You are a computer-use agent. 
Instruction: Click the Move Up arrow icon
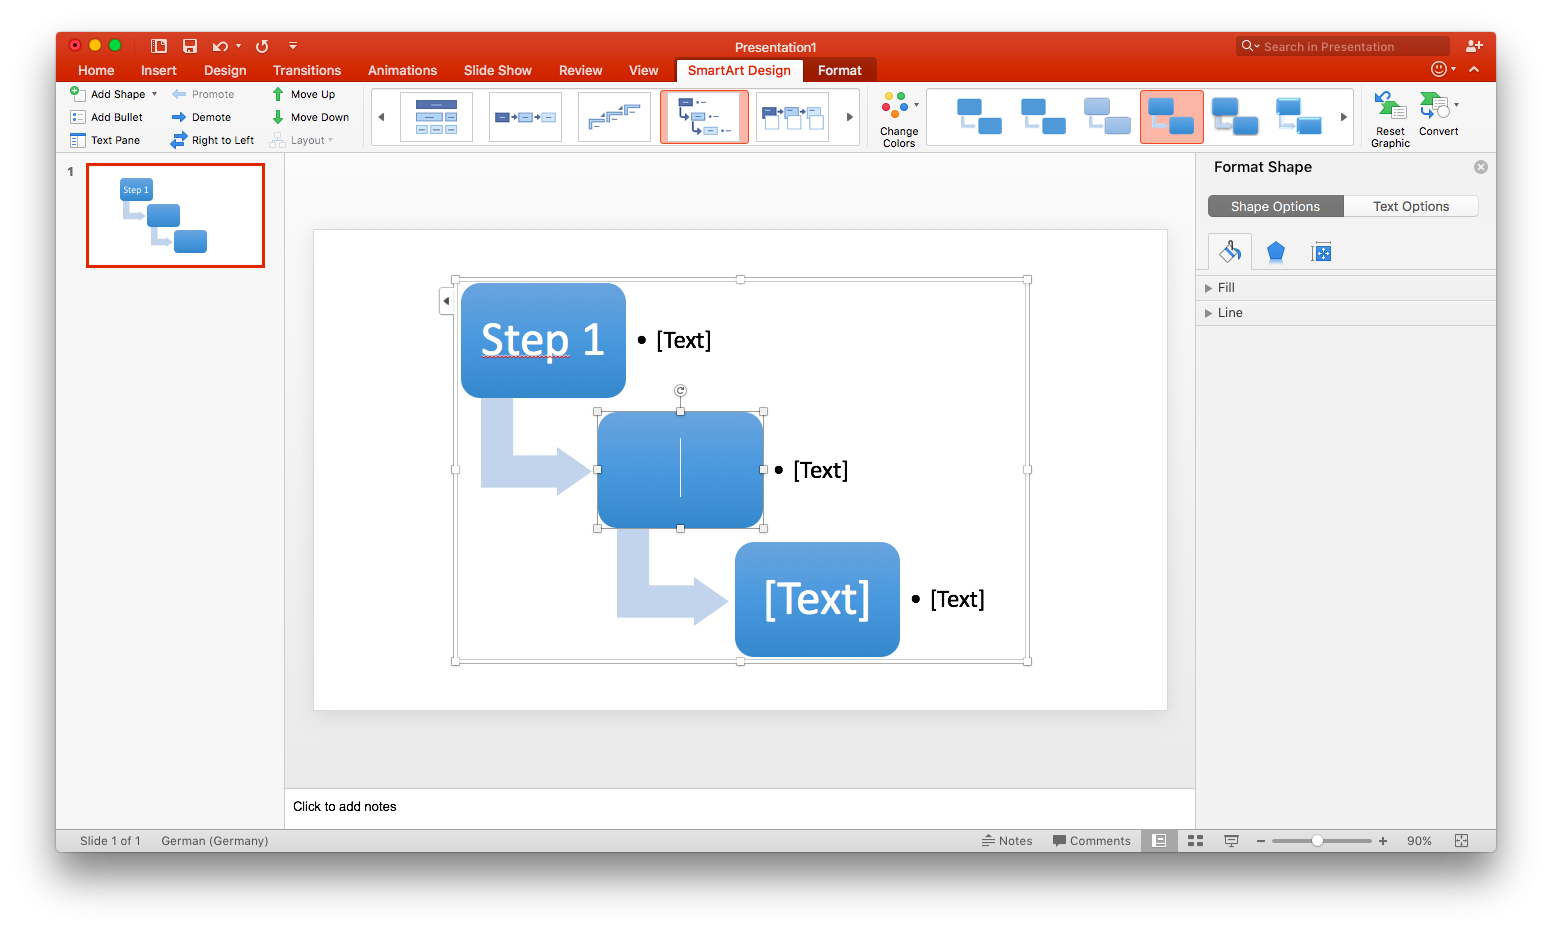click(278, 94)
